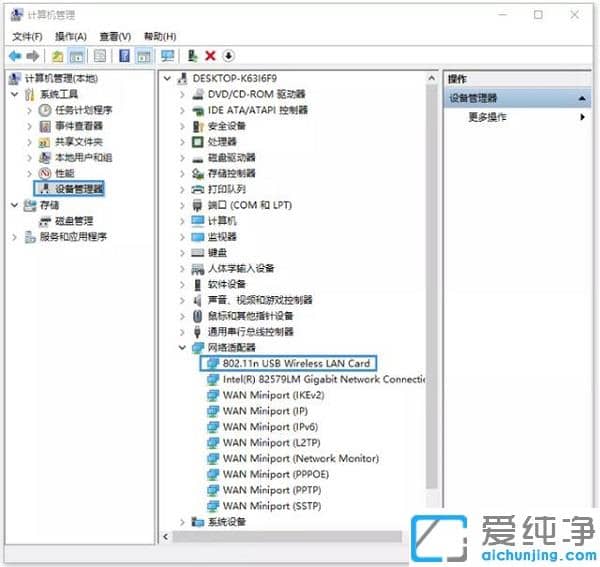Click the scroll-up arrow of device list
The height and width of the screenshot is (567, 600).
(x=432, y=78)
